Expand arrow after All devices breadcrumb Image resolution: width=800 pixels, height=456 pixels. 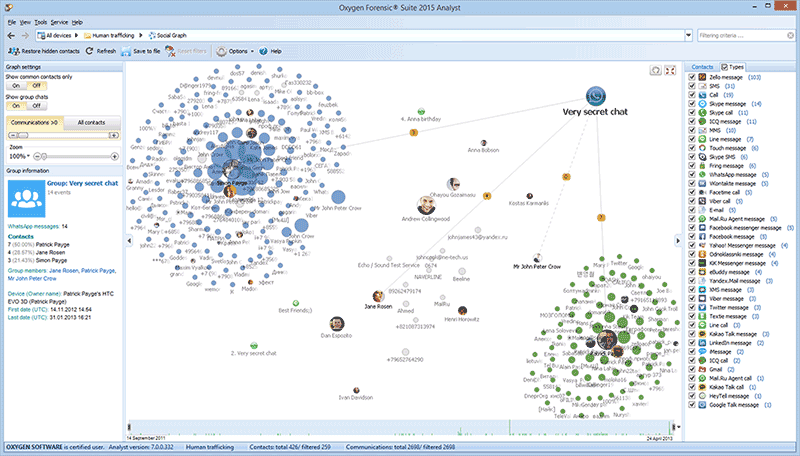[76, 36]
